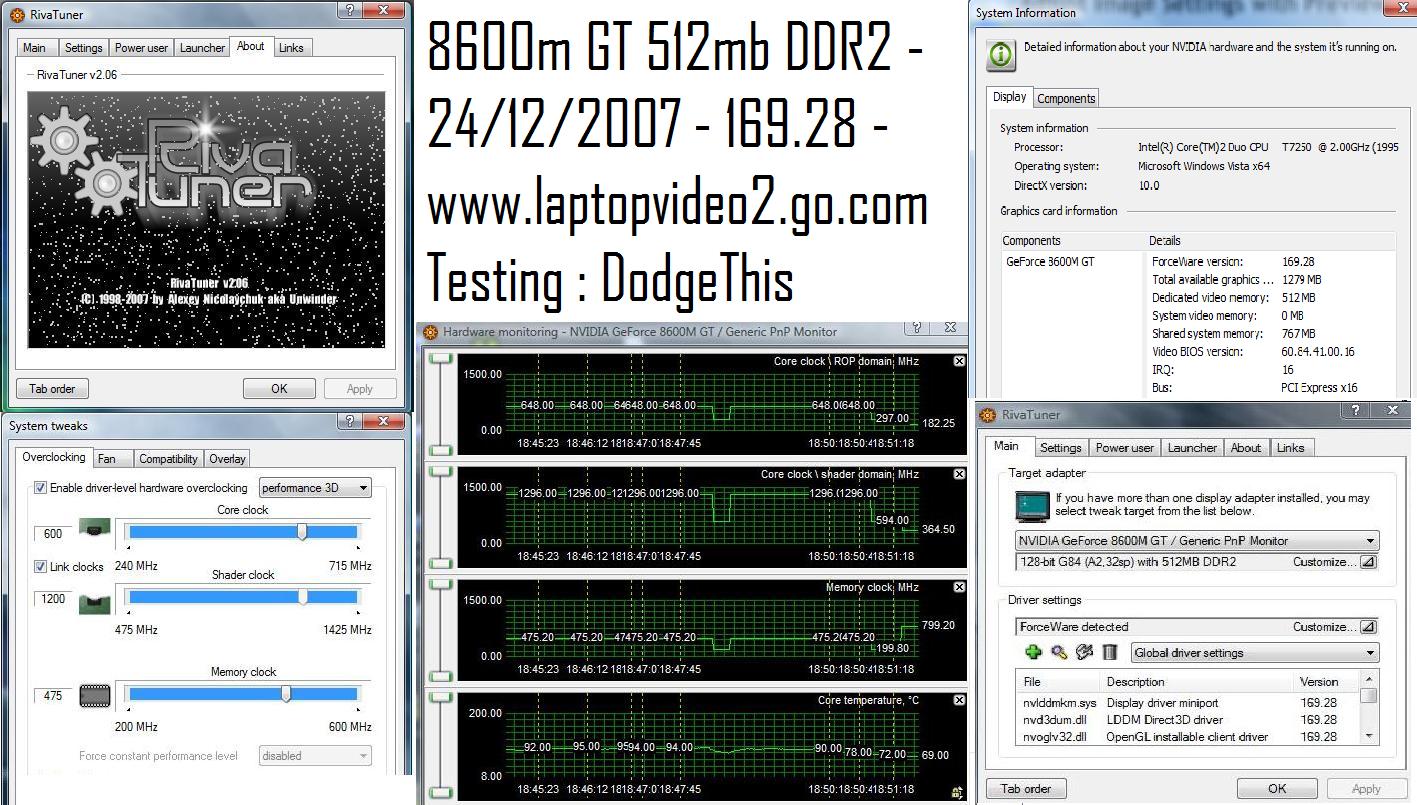Close the shader domain graph

959,474
